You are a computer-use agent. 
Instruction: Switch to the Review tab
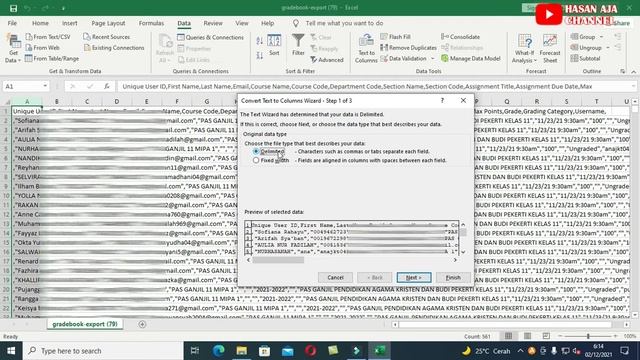tap(213, 23)
